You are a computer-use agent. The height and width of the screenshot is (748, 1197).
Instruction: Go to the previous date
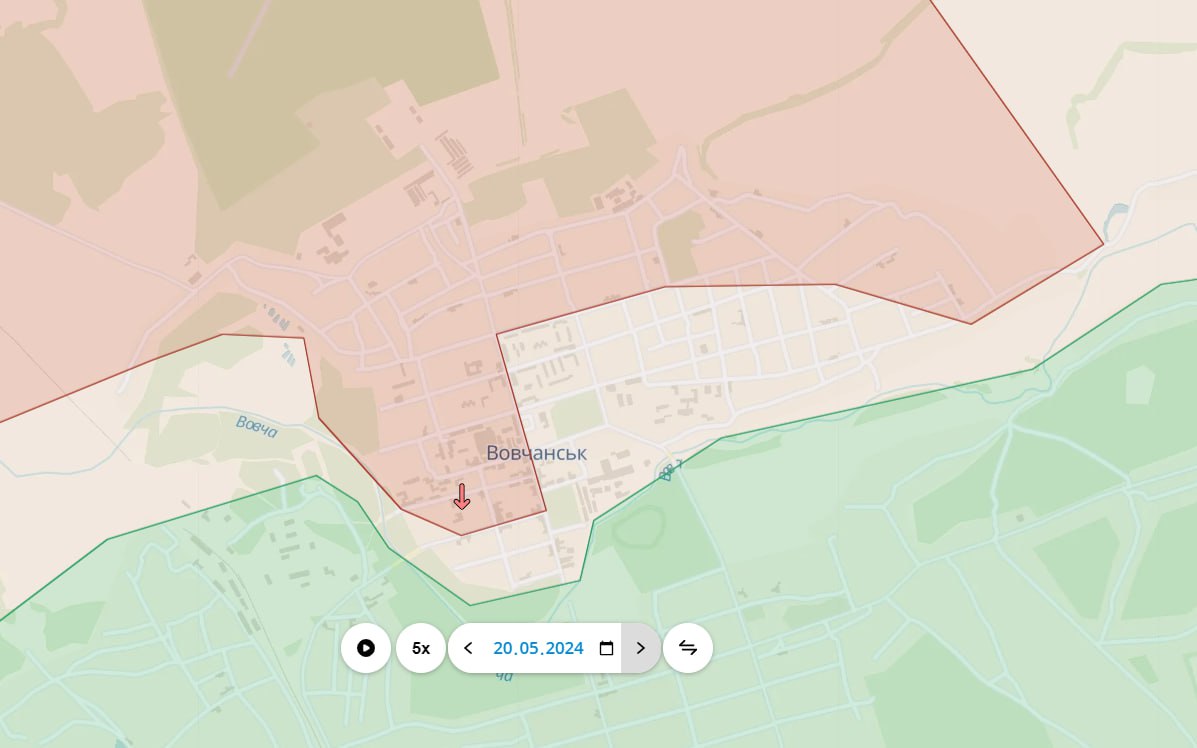tap(468, 648)
